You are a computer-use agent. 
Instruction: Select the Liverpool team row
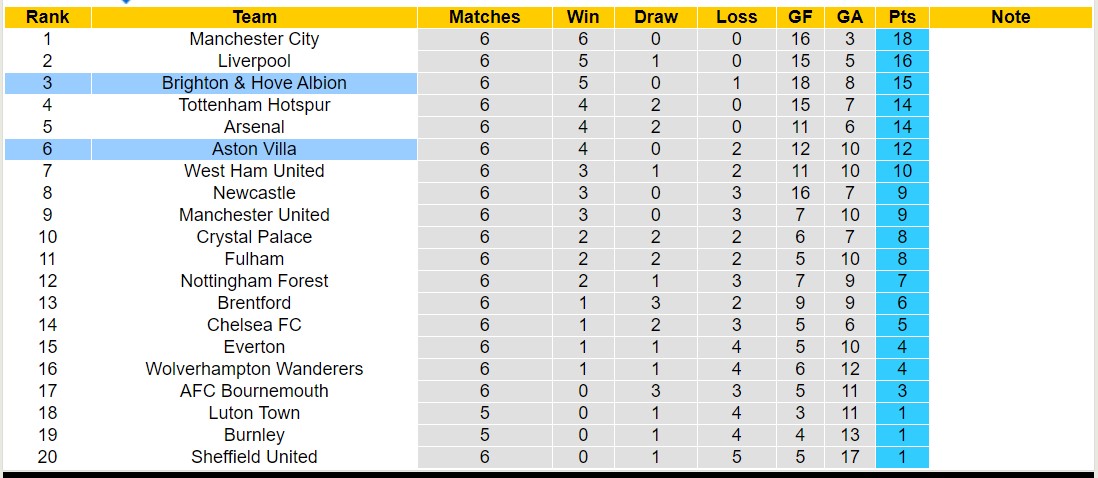tap(254, 61)
